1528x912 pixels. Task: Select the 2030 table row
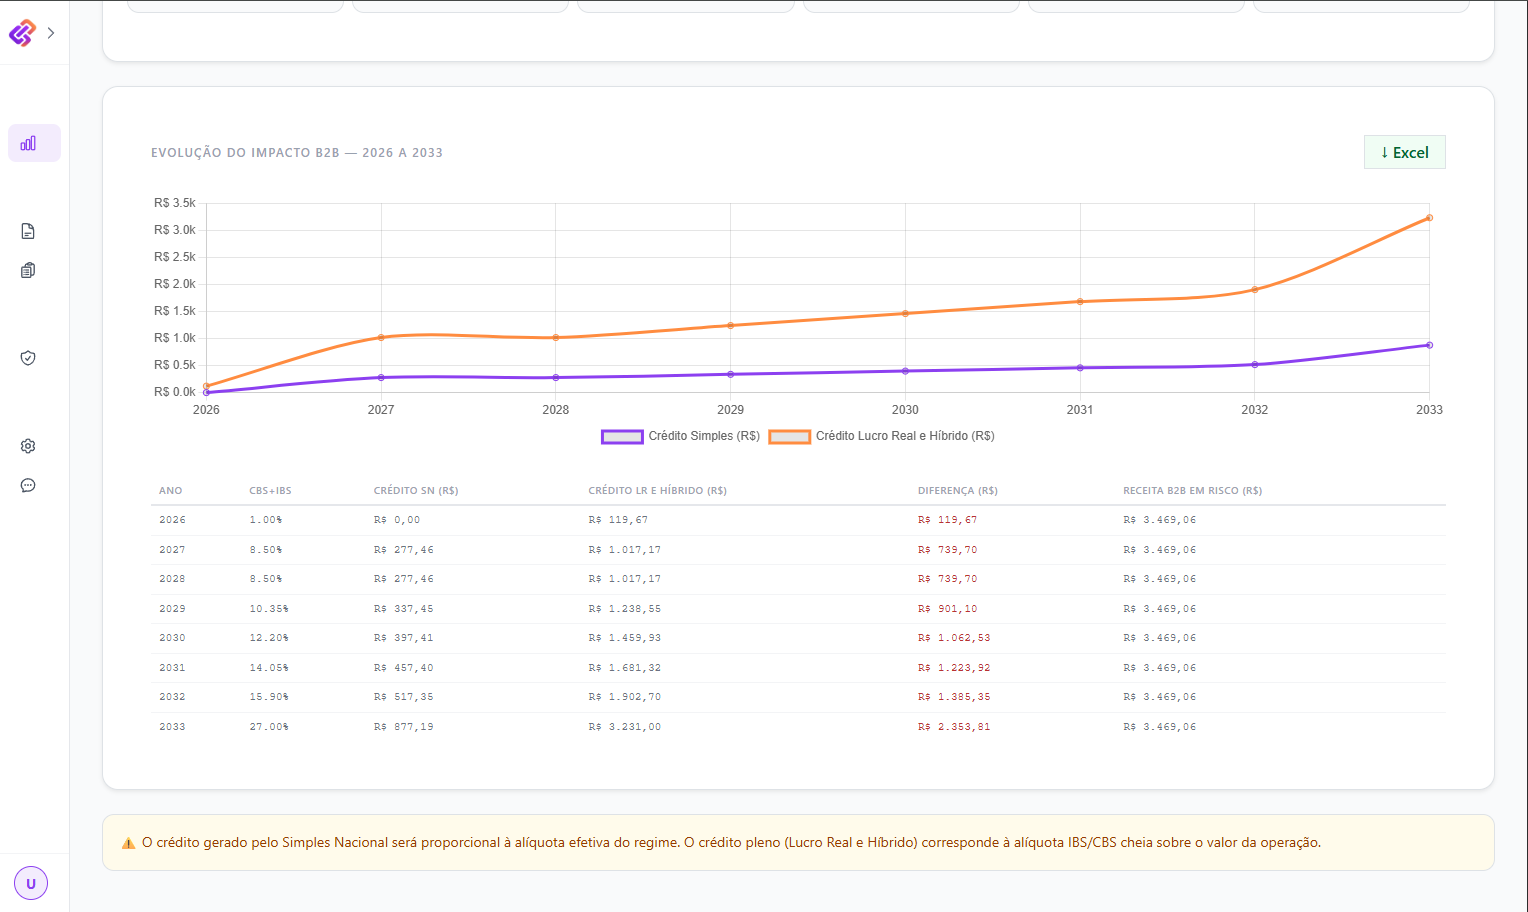point(798,638)
